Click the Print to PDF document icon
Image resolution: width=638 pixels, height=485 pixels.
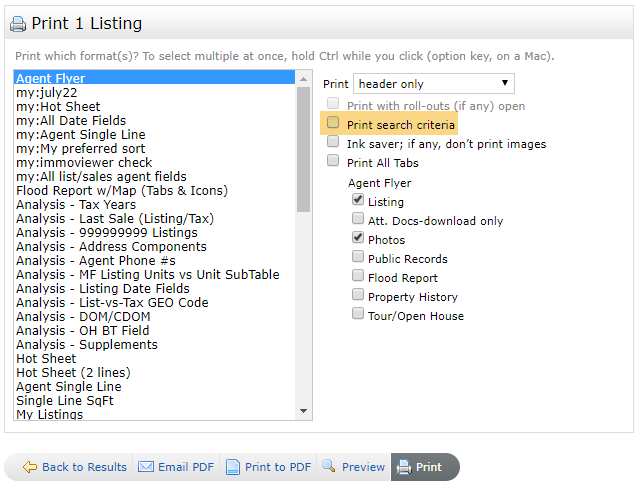[232, 467]
